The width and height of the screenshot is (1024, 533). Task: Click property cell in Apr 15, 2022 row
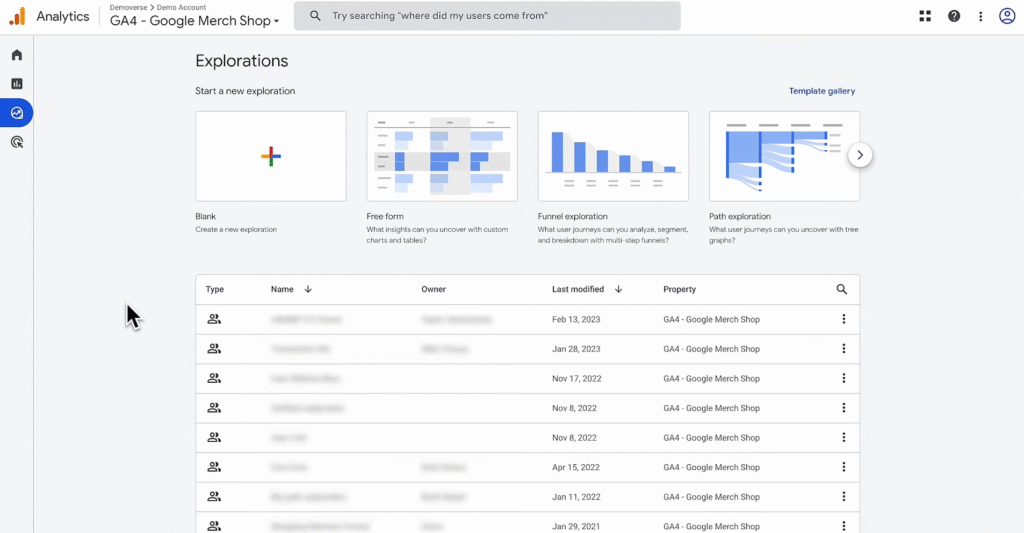click(712, 467)
